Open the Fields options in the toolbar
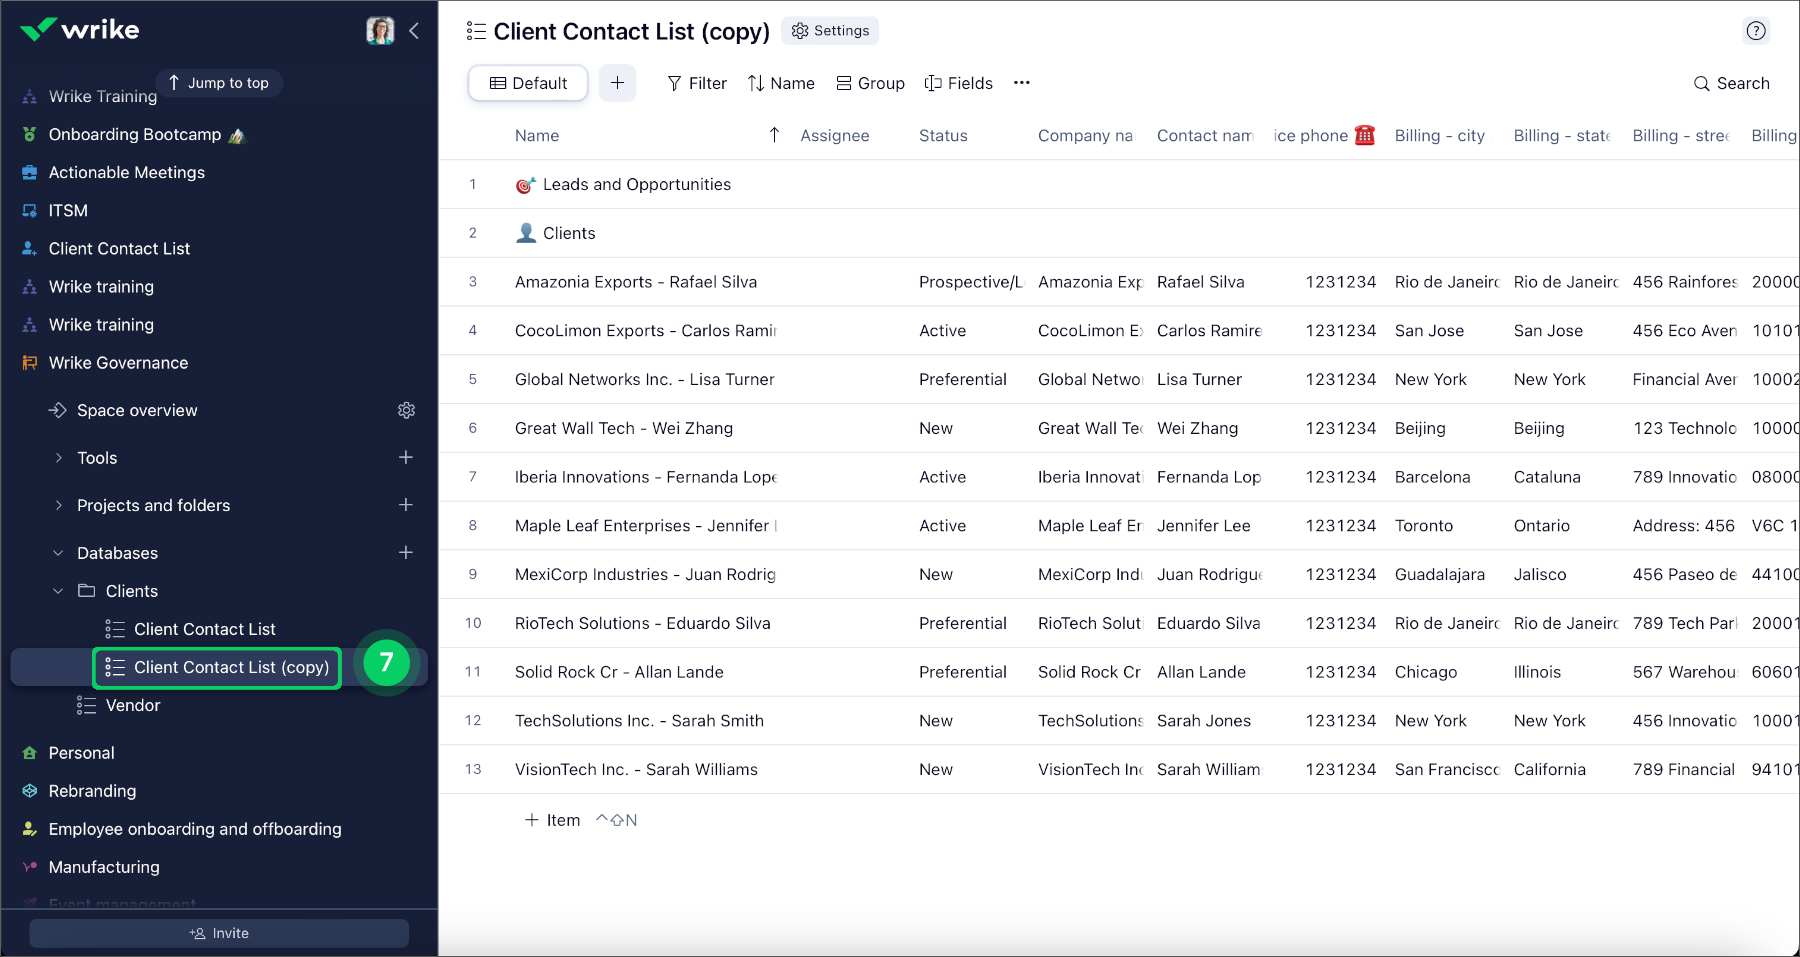 point(957,83)
